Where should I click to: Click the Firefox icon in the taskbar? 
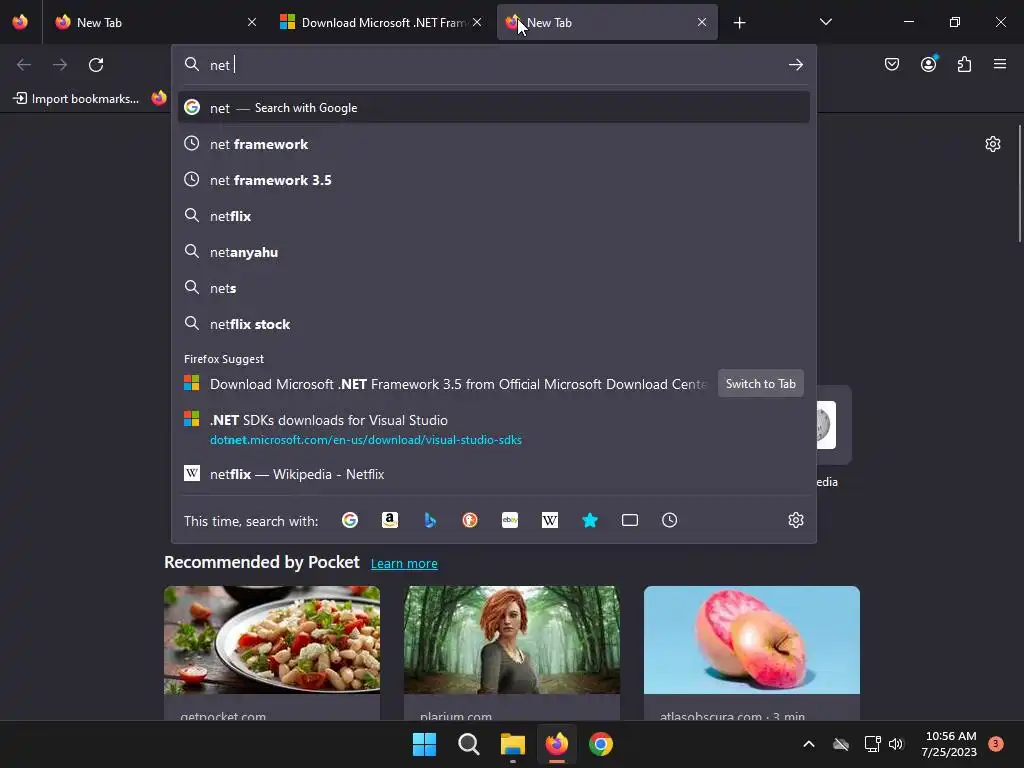[556, 744]
